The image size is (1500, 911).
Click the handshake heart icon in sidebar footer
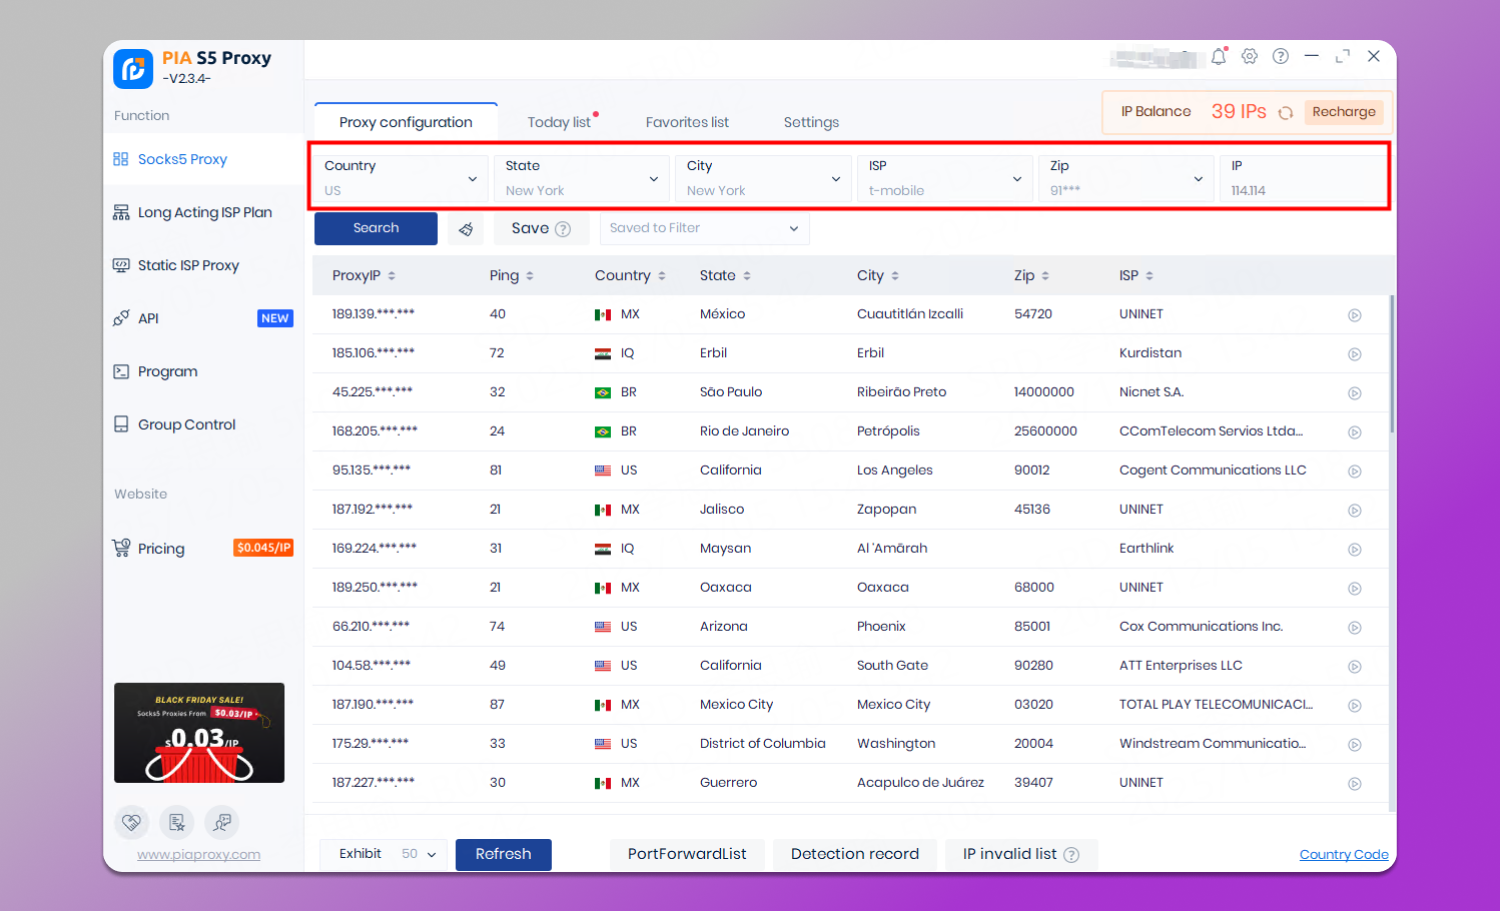[131, 822]
